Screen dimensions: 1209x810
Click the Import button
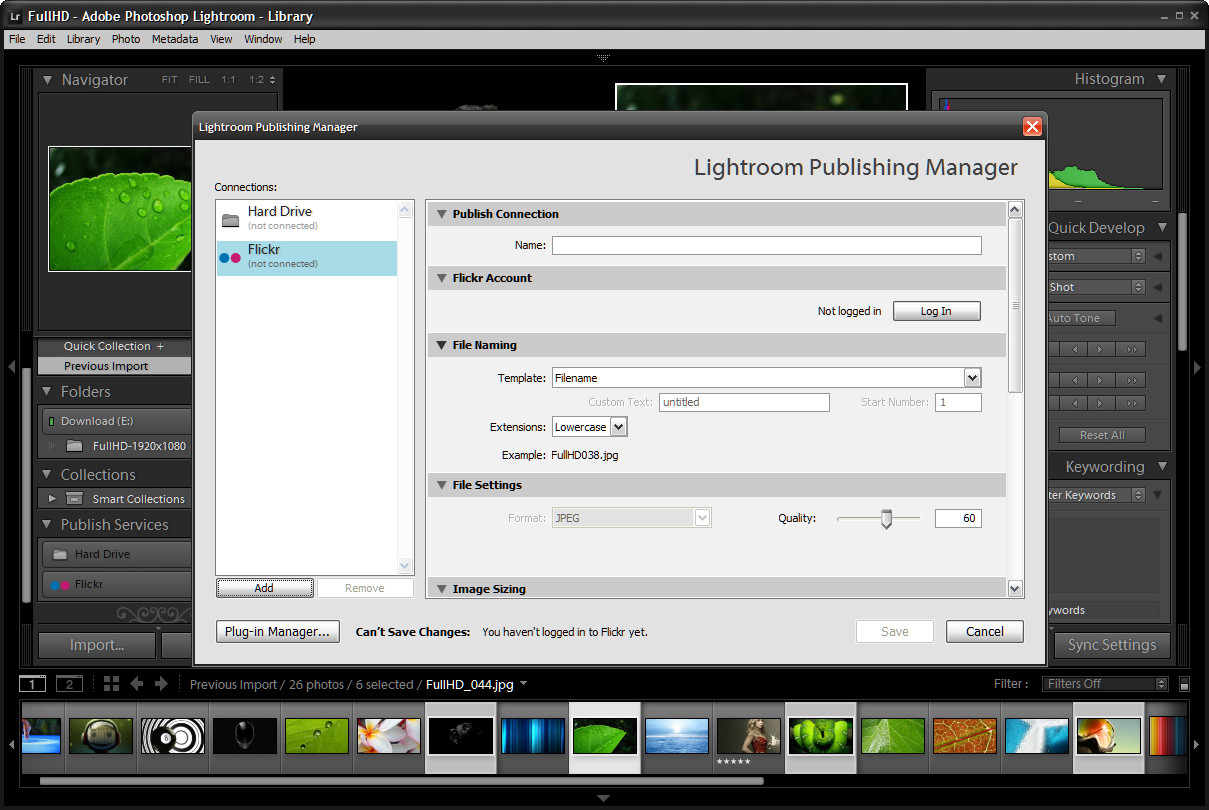pyautogui.click(x=97, y=645)
